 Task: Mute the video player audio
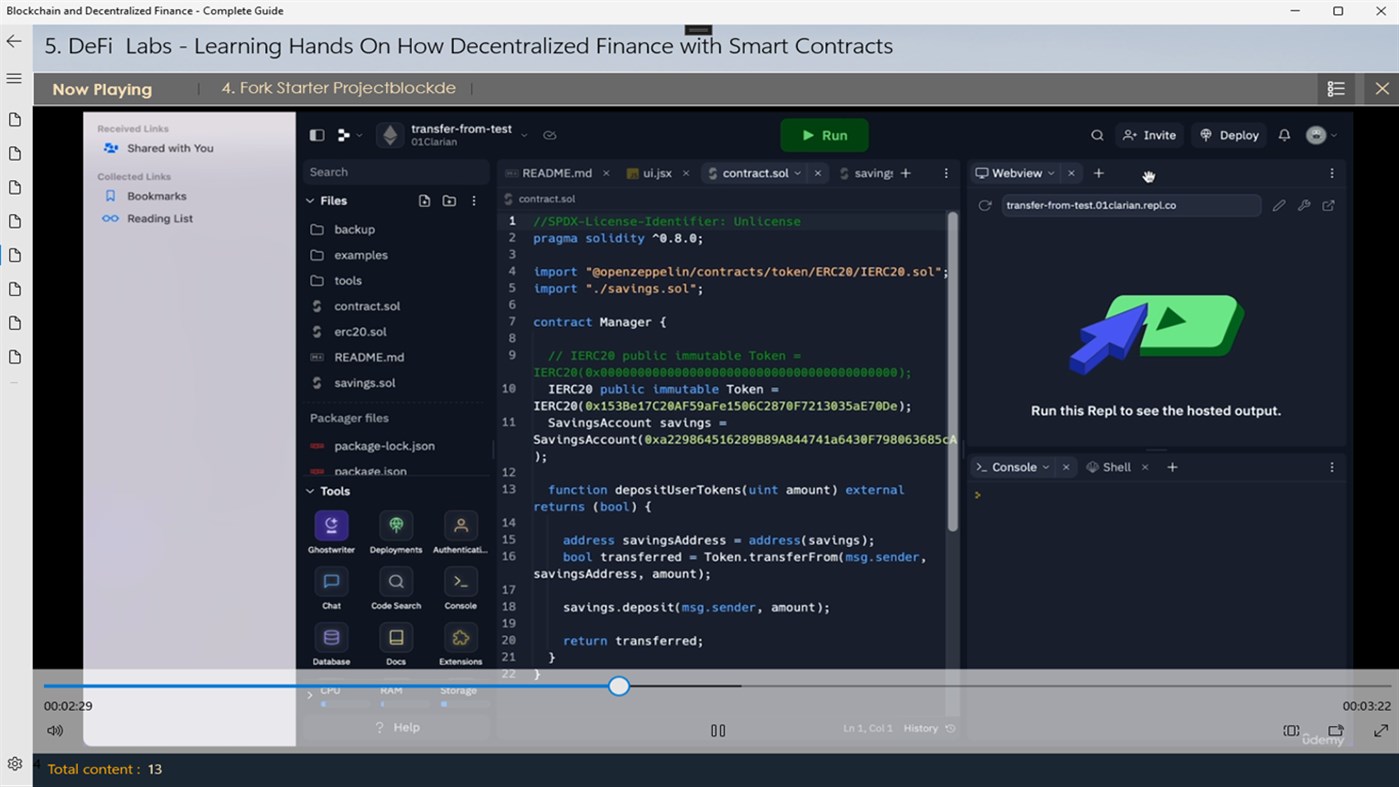coord(55,730)
